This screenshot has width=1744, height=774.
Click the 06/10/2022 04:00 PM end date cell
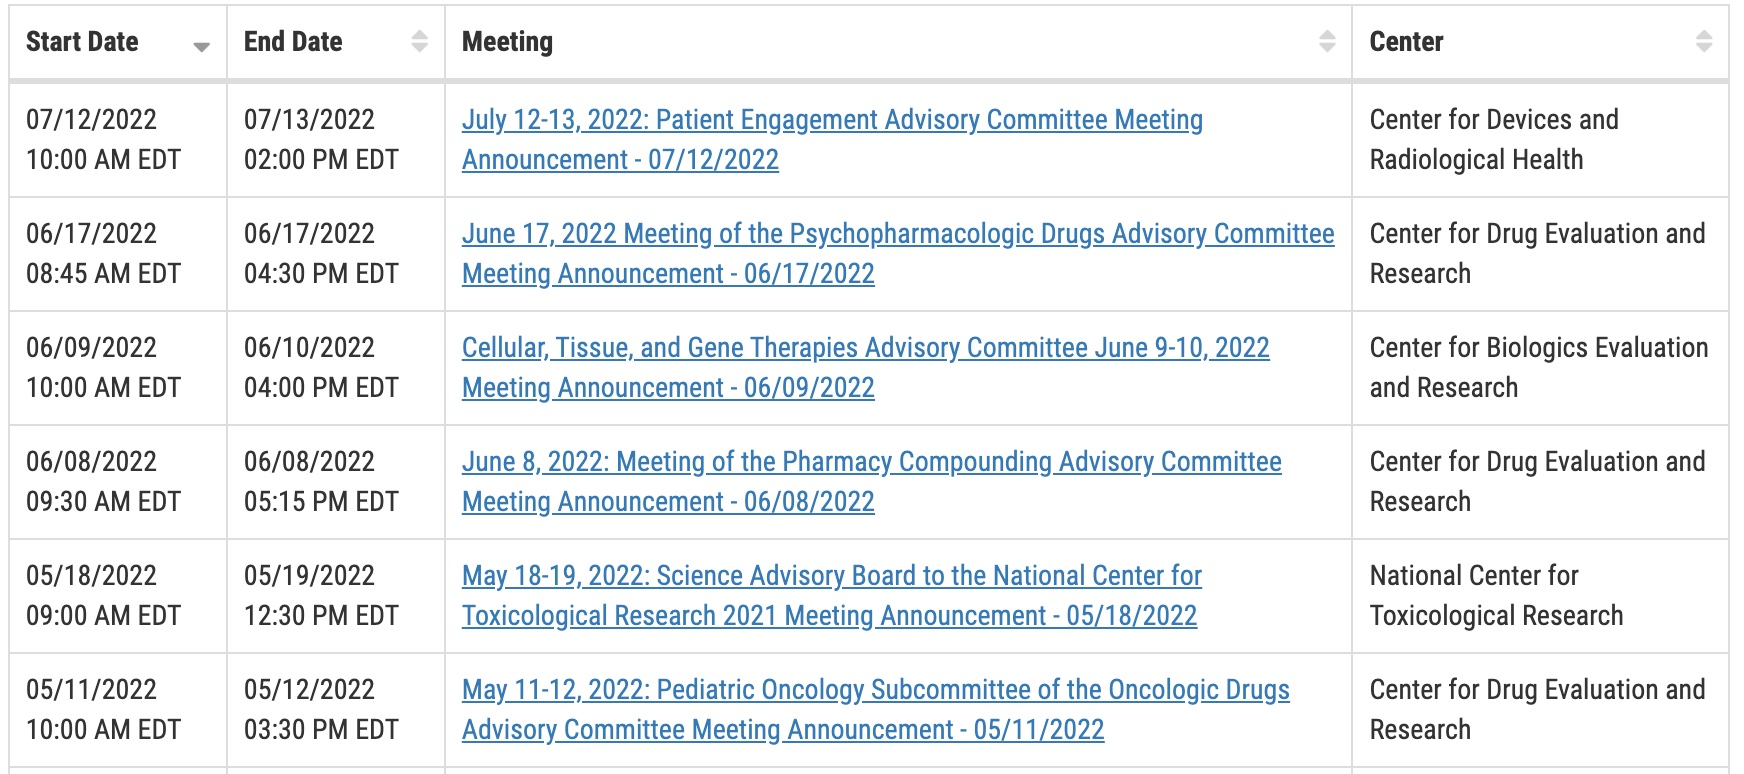pyautogui.click(x=336, y=368)
